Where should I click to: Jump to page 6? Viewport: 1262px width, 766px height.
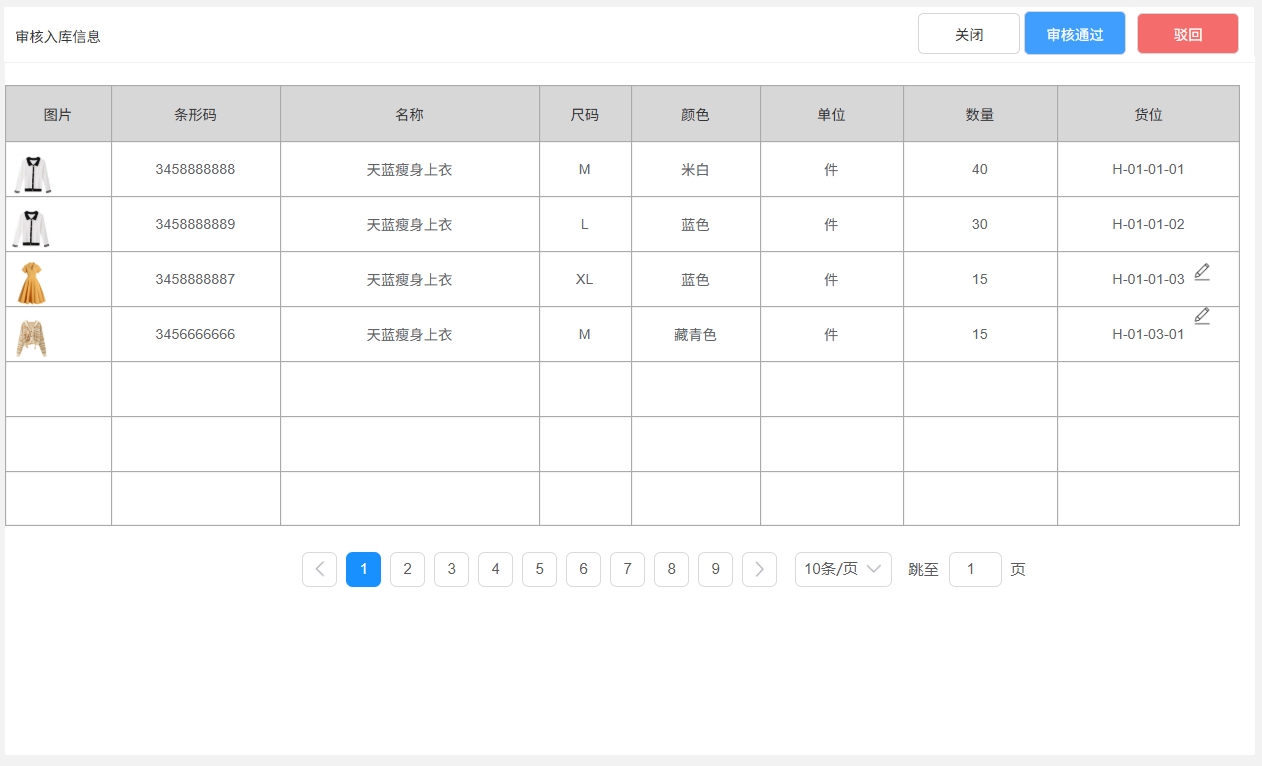click(583, 569)
